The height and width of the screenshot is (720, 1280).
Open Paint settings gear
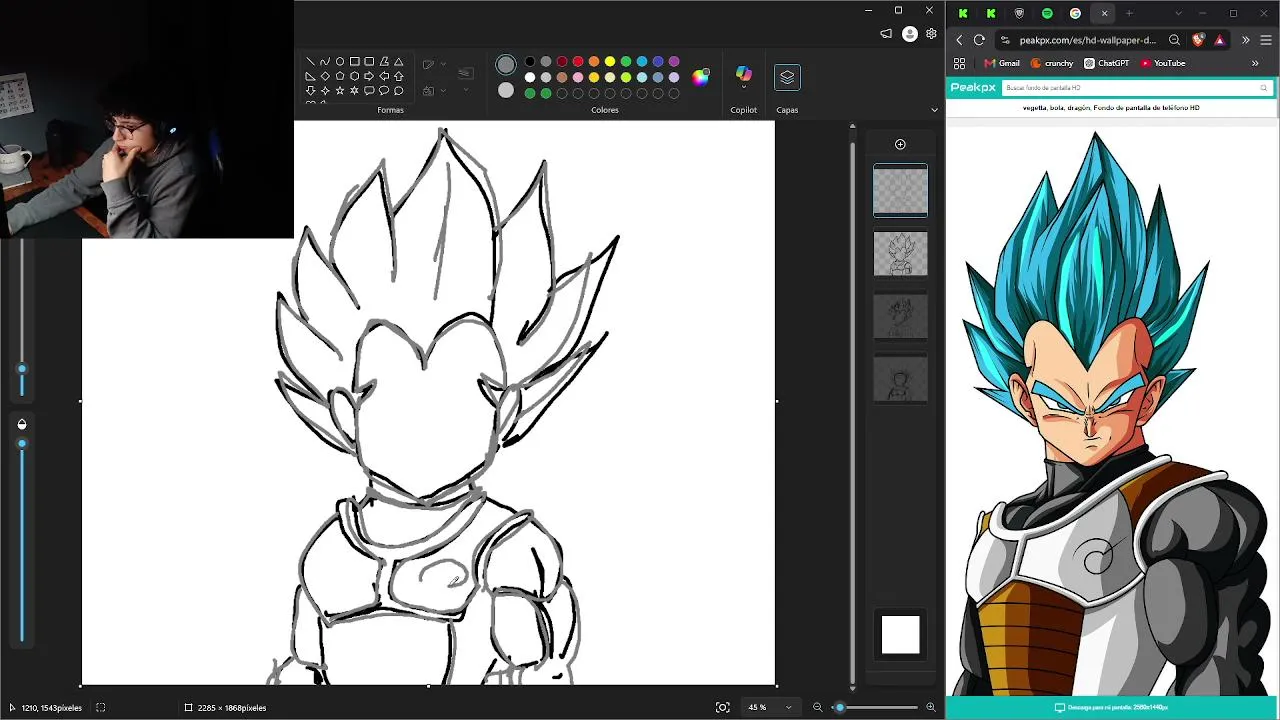931,34
